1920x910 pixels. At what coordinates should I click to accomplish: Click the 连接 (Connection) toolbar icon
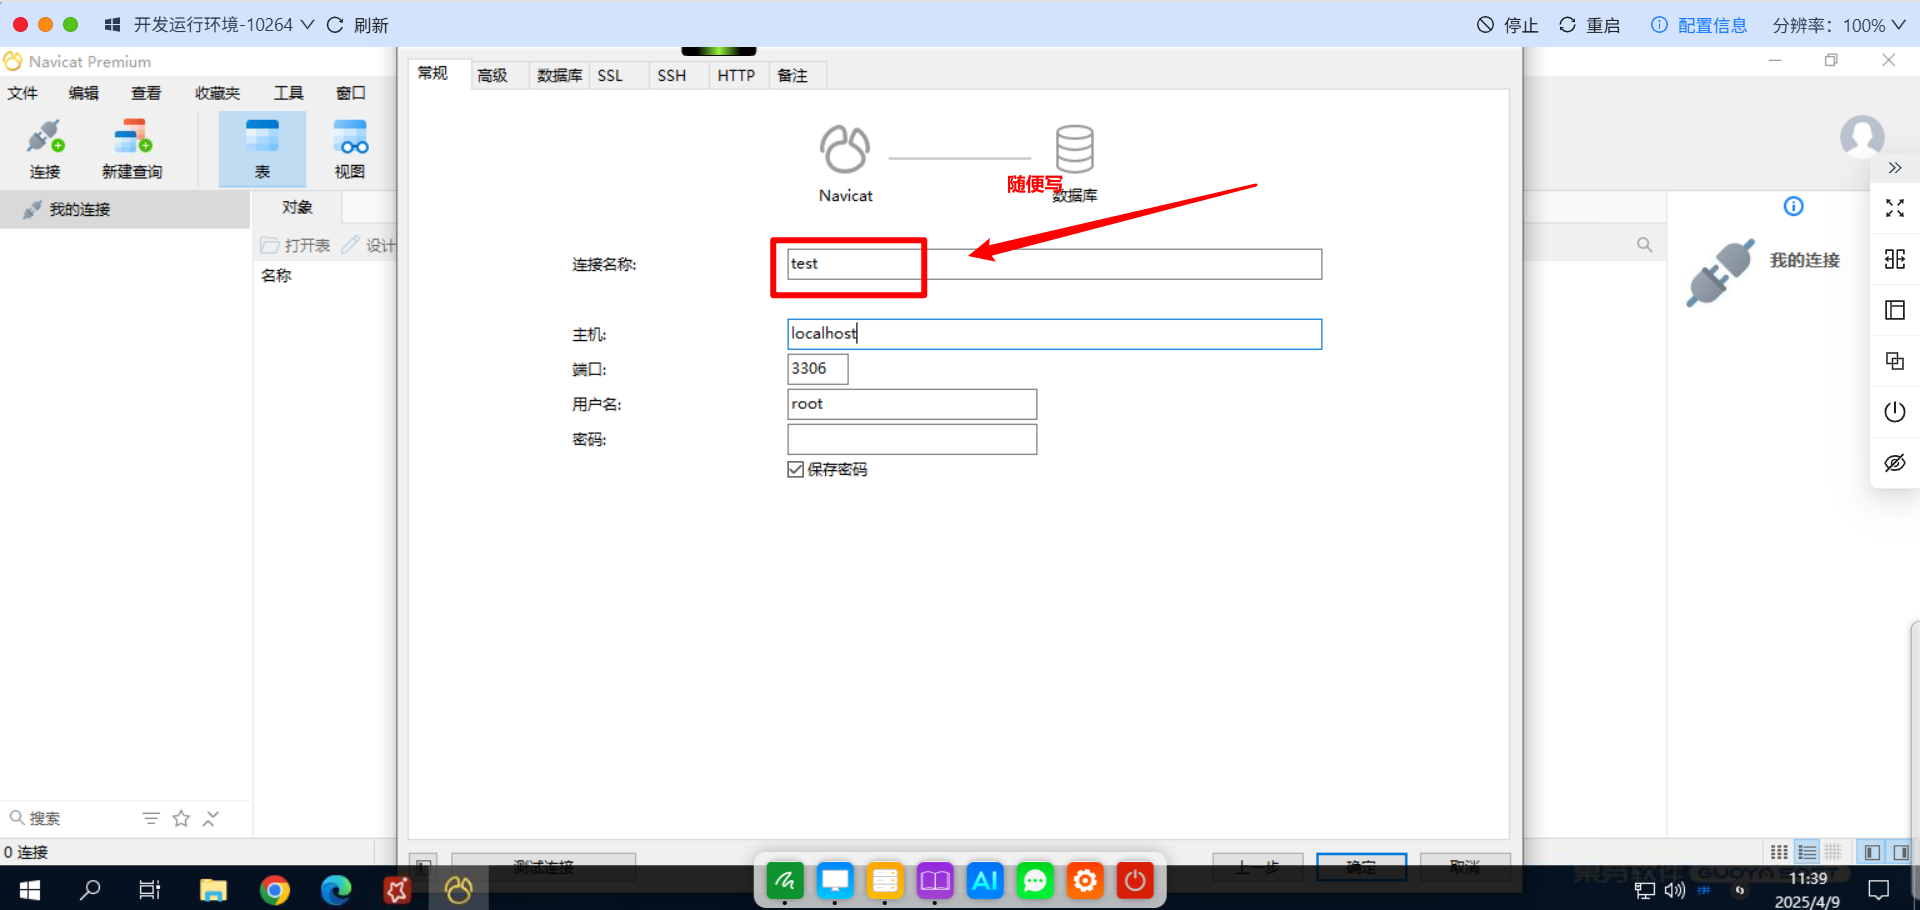tap(45, 149)
